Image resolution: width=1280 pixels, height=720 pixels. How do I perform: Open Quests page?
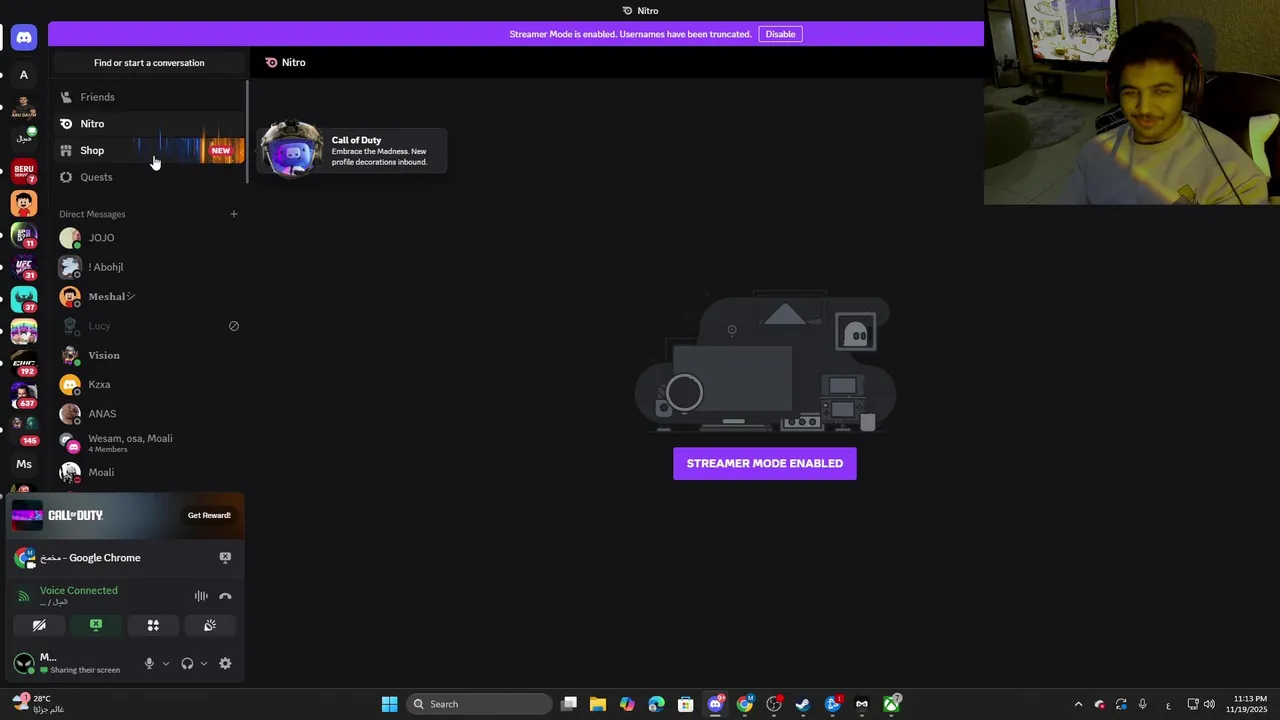click(149, 177)
